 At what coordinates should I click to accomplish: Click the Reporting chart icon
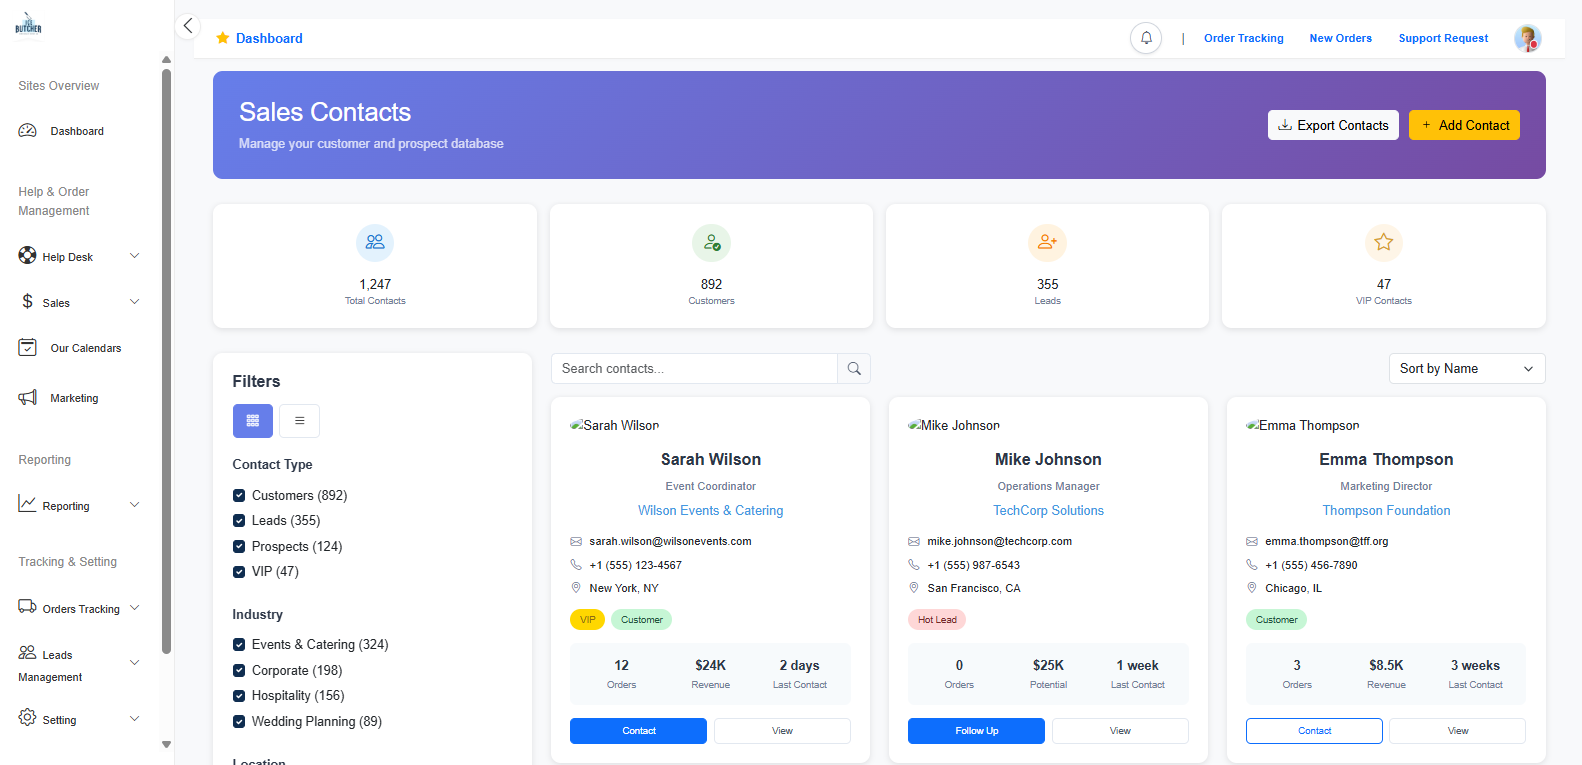28,504
